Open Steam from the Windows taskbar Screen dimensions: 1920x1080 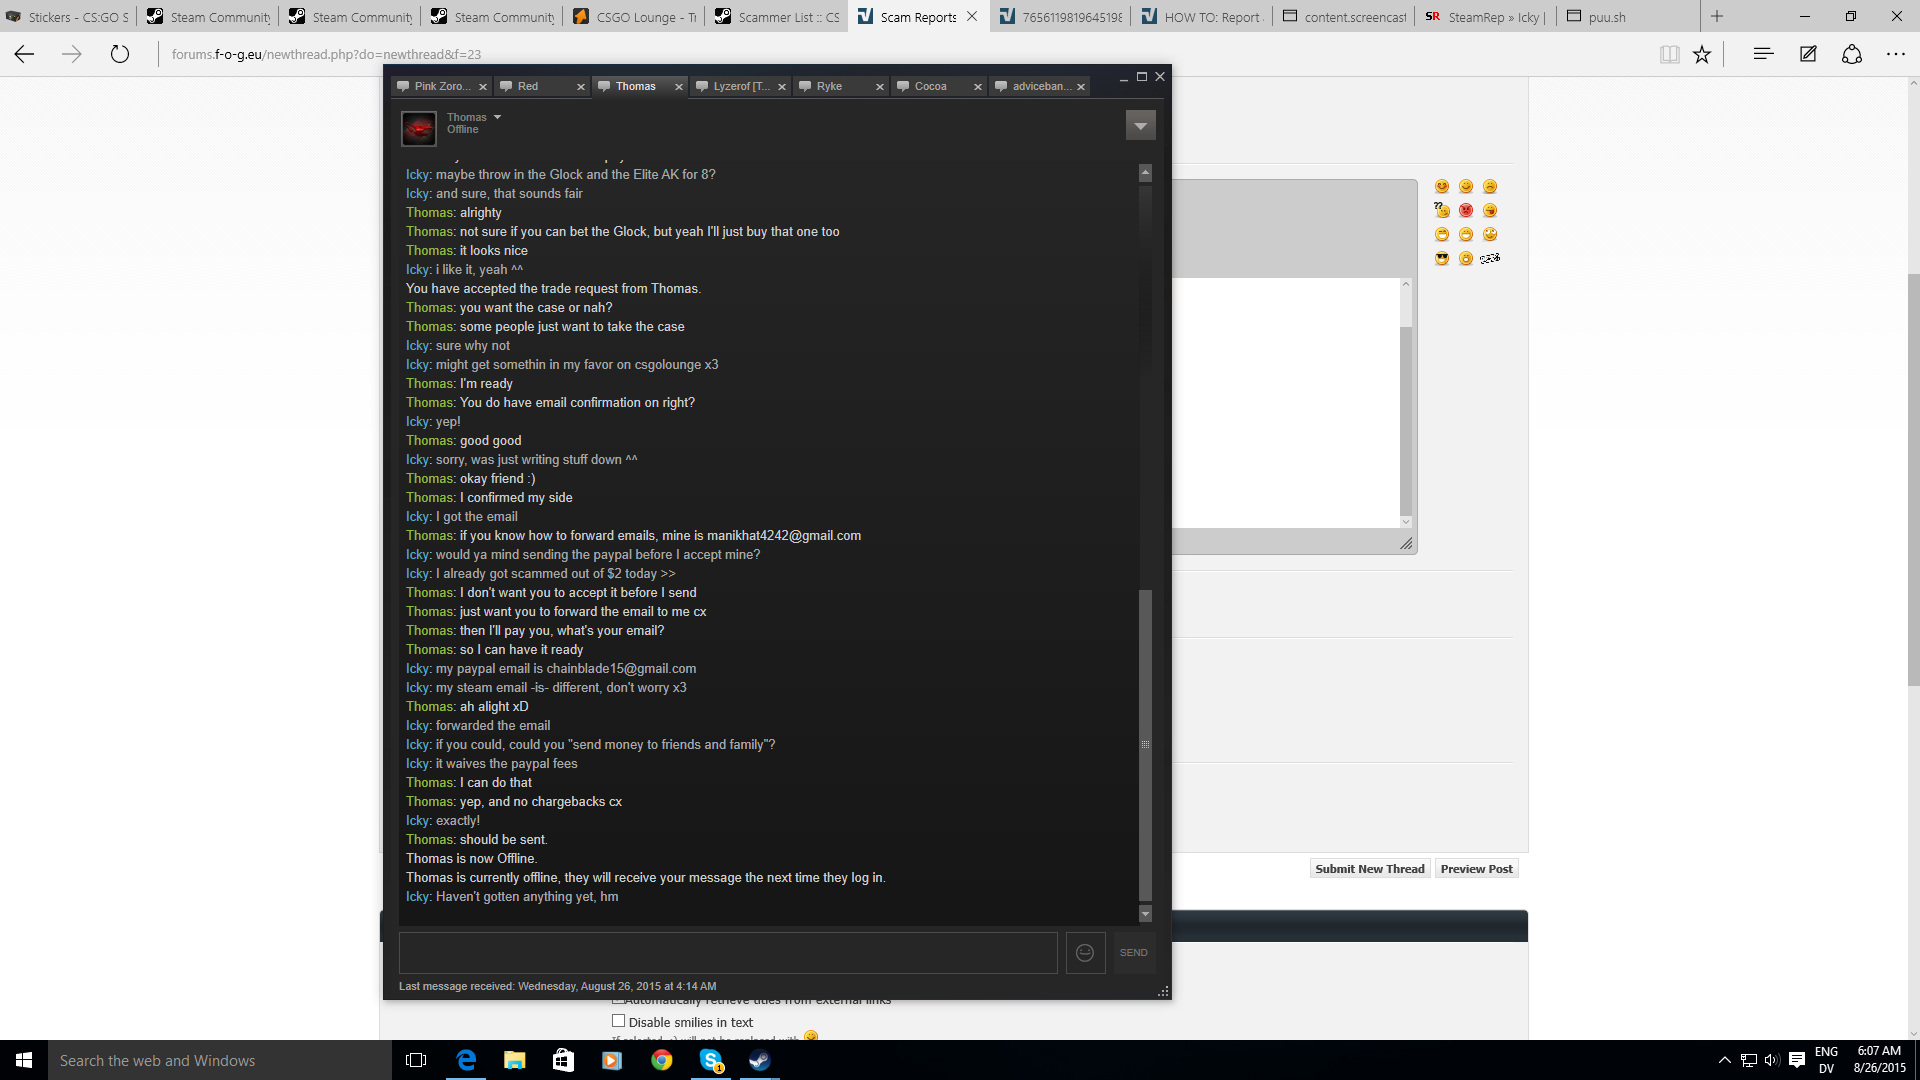point(760,1061)
